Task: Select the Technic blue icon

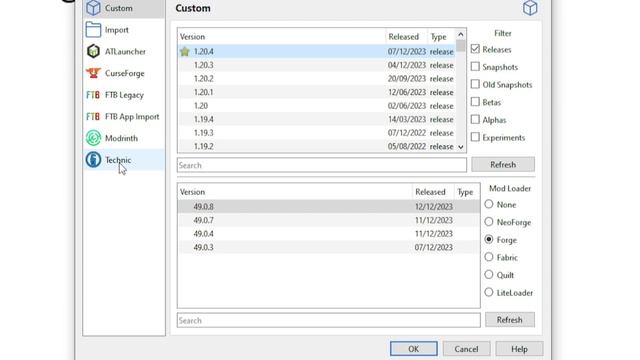Action: pos(93,160)
